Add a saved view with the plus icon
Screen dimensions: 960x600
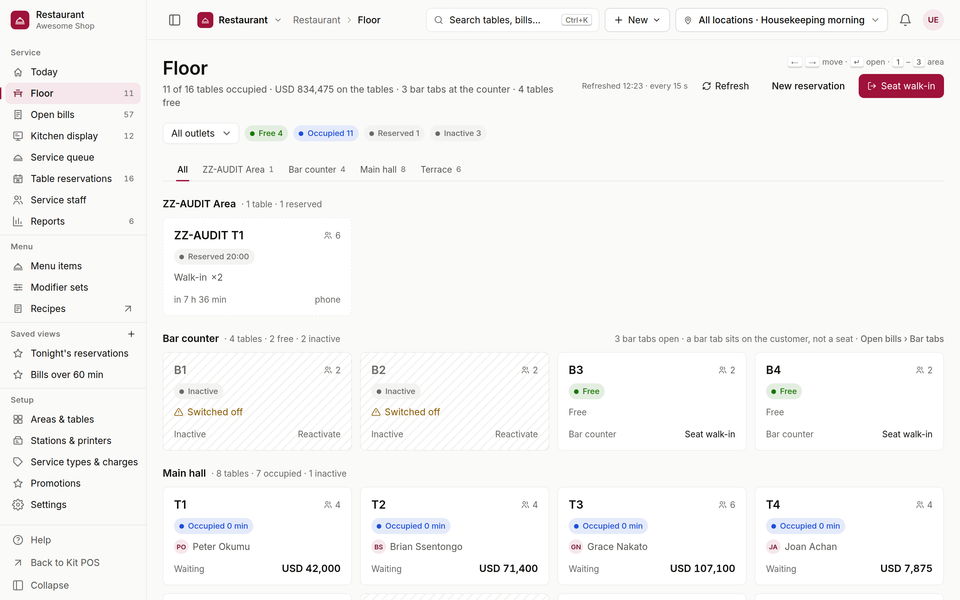(x=131, y=334)
